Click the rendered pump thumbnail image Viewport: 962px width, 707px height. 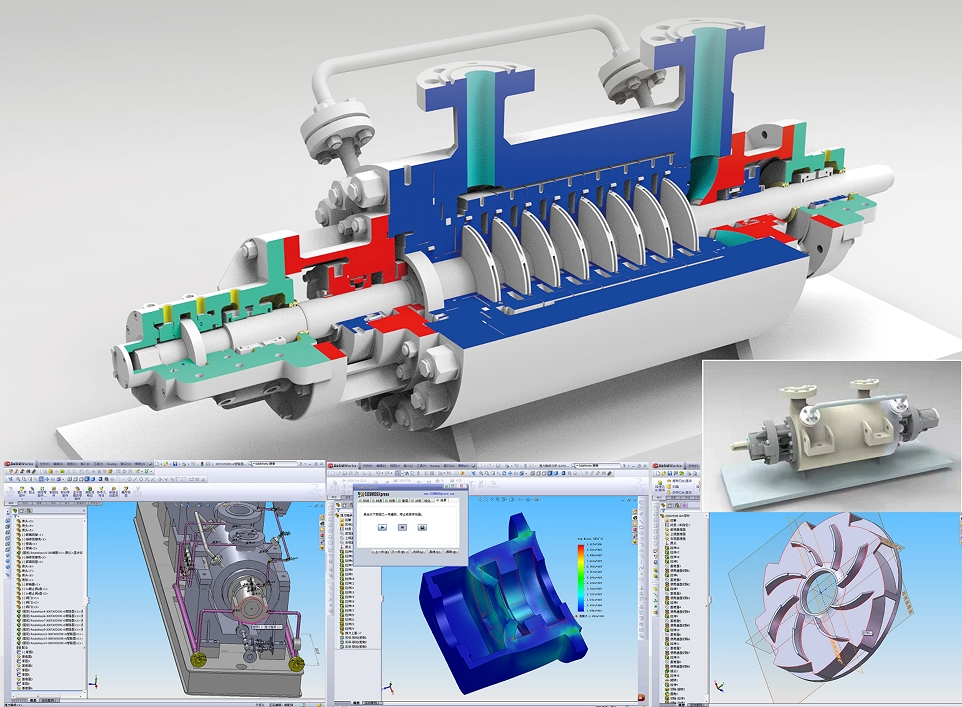pyautogui.click(x=831, y=435)
